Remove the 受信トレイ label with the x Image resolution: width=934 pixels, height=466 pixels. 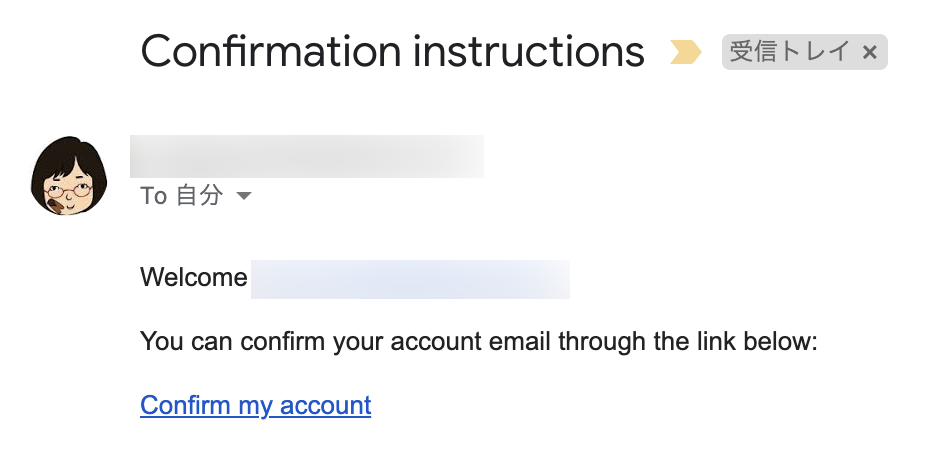(869, 53)
